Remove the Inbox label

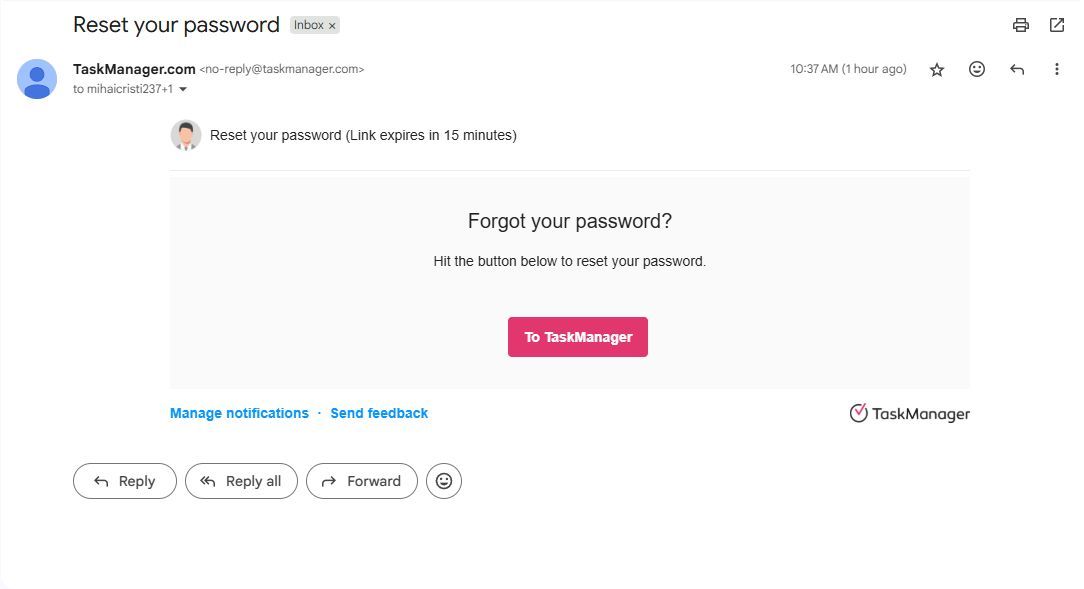331,25
